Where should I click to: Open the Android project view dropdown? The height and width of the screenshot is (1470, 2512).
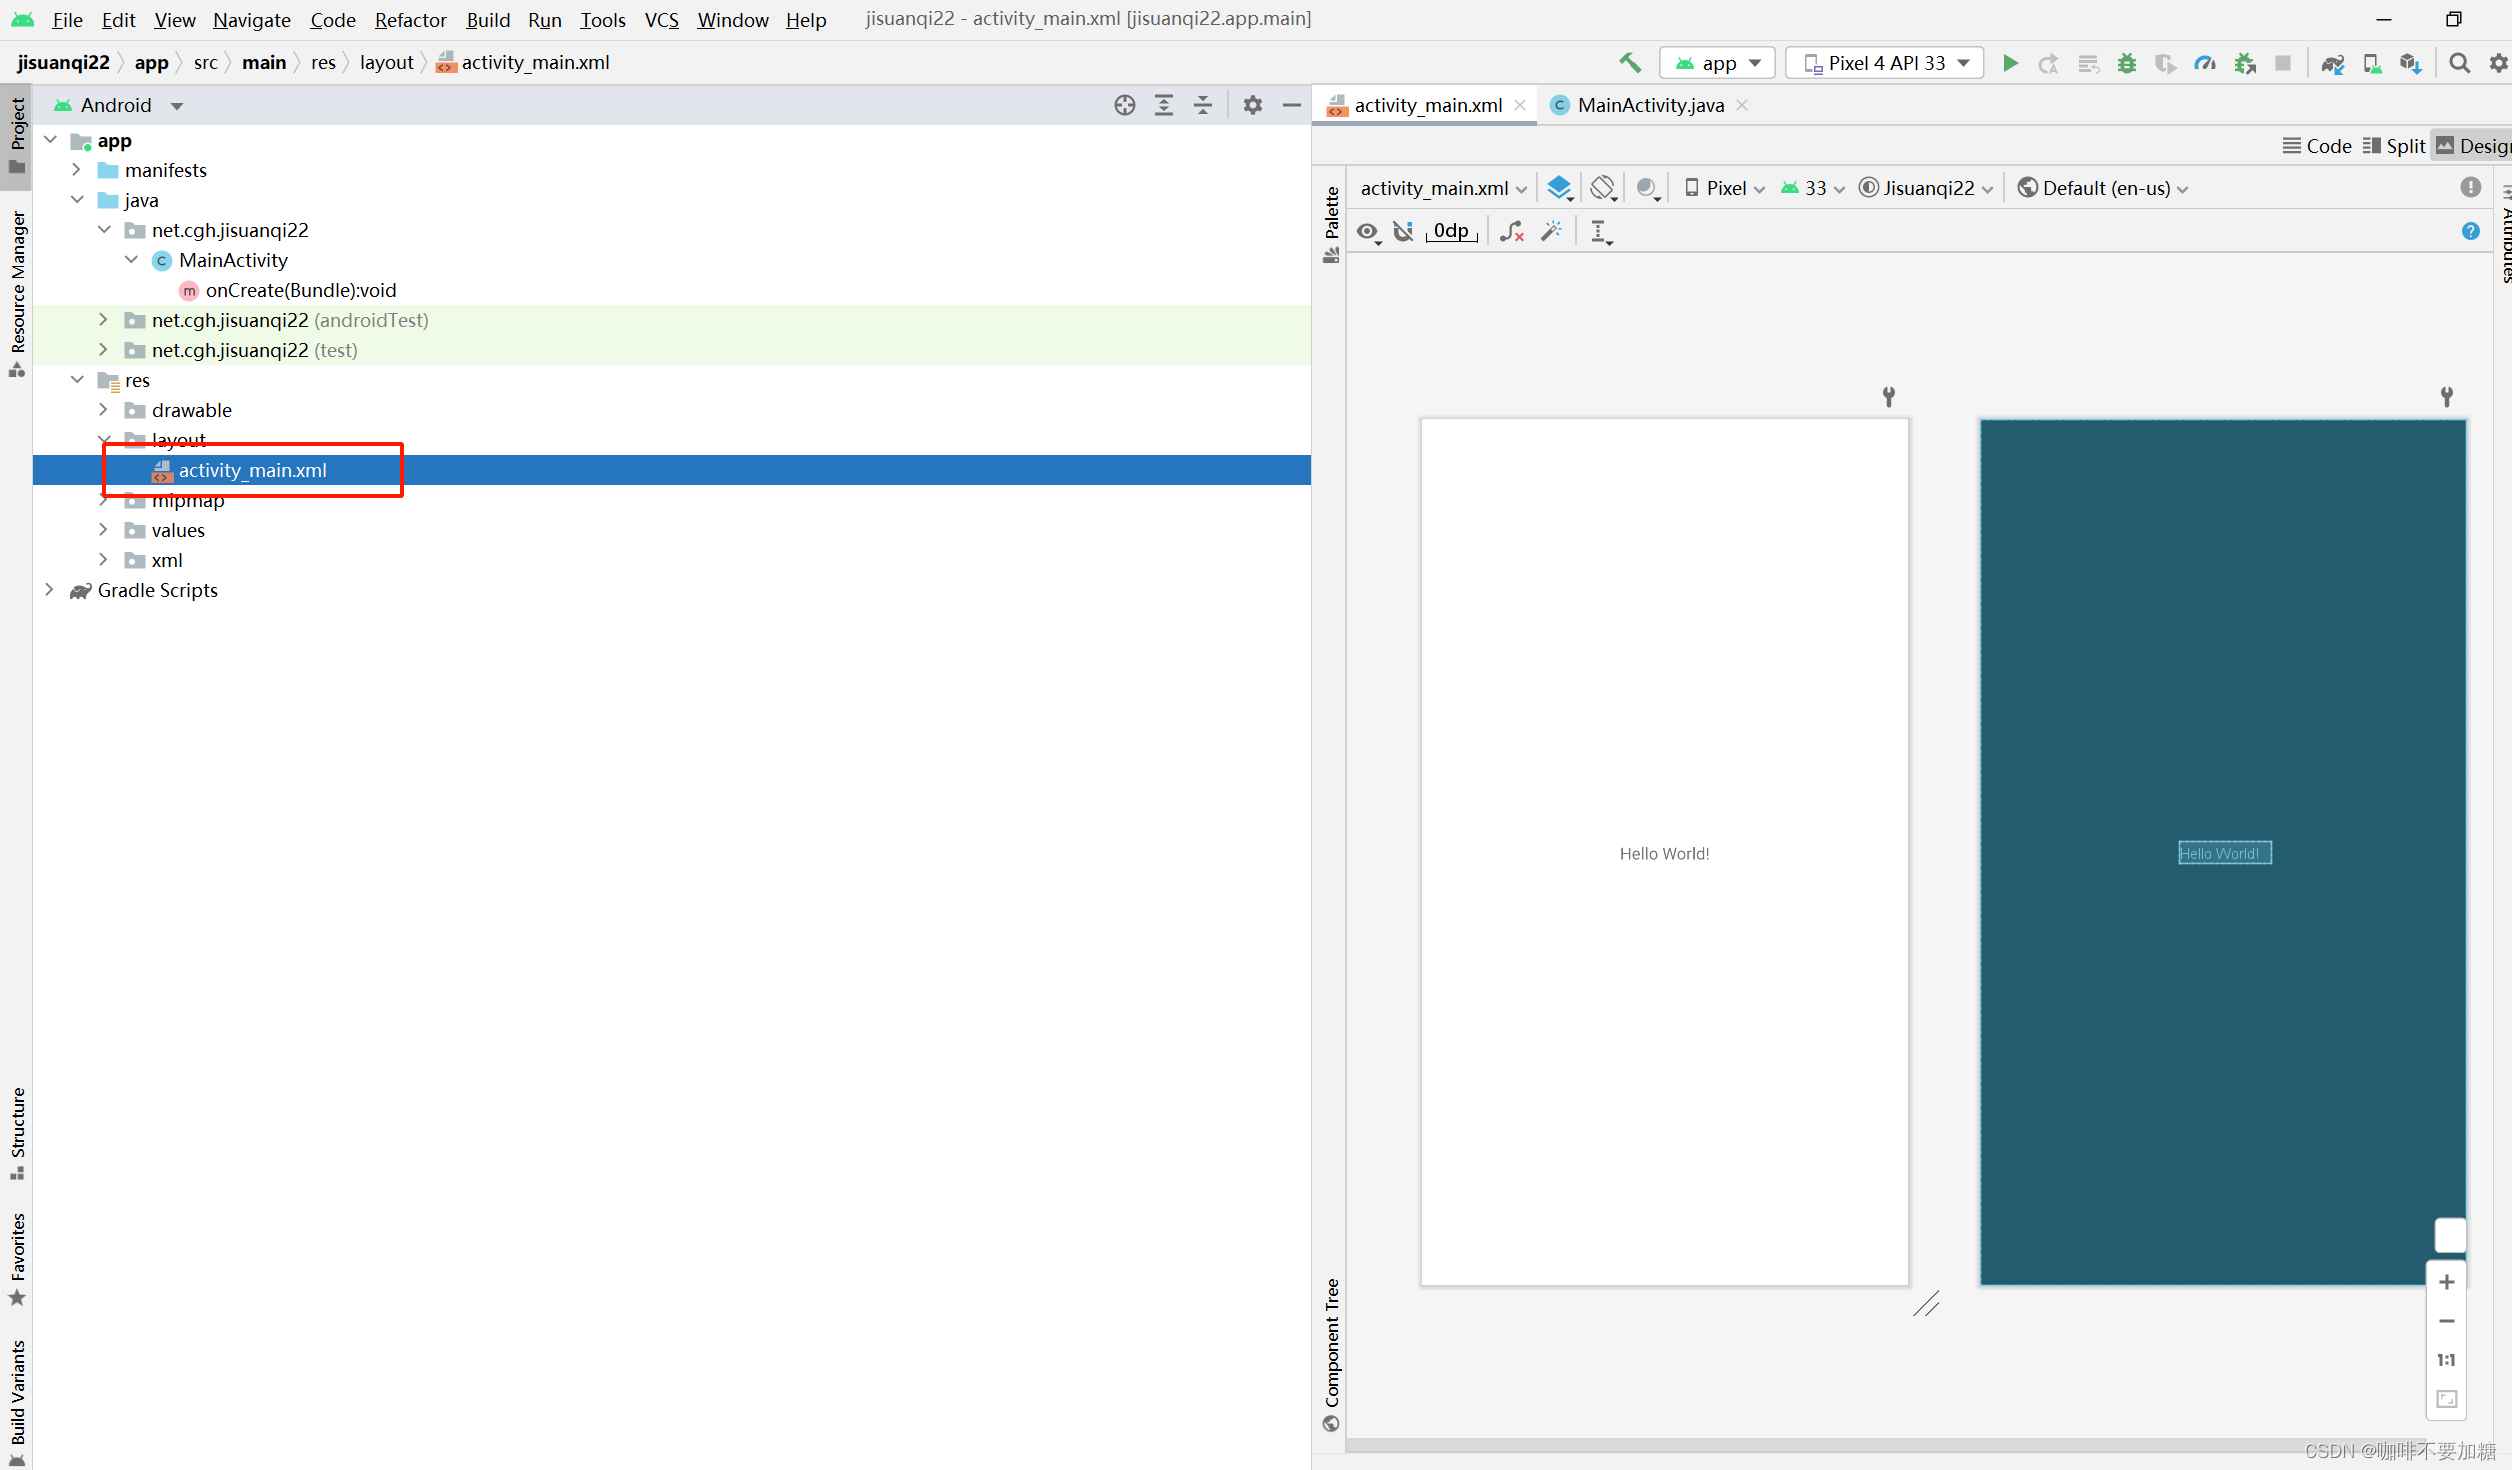[118, 105]
